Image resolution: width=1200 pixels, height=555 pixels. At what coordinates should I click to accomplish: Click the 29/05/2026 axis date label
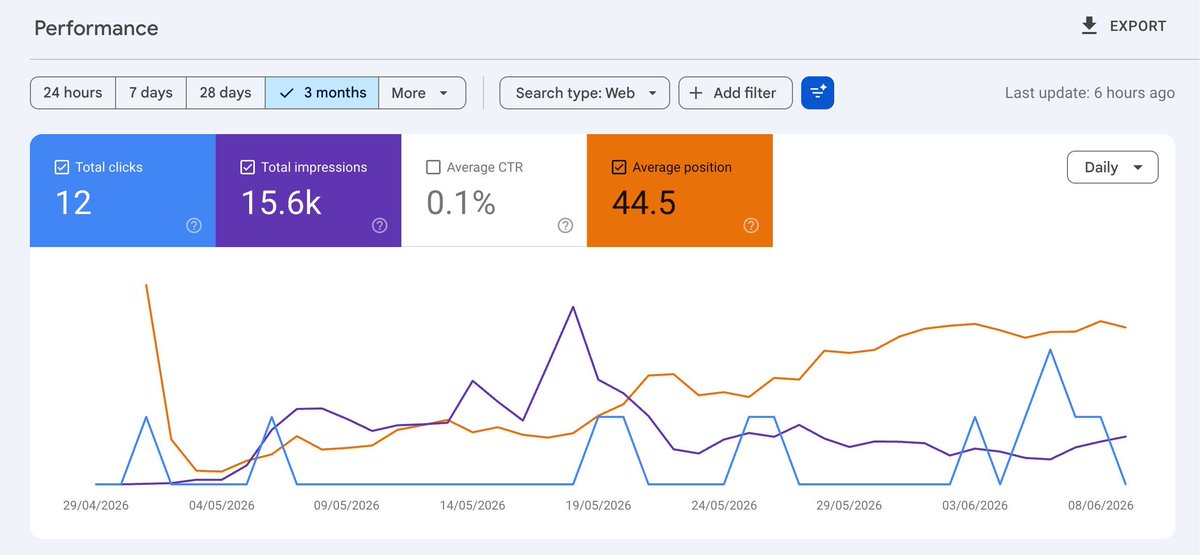(849, 506)
